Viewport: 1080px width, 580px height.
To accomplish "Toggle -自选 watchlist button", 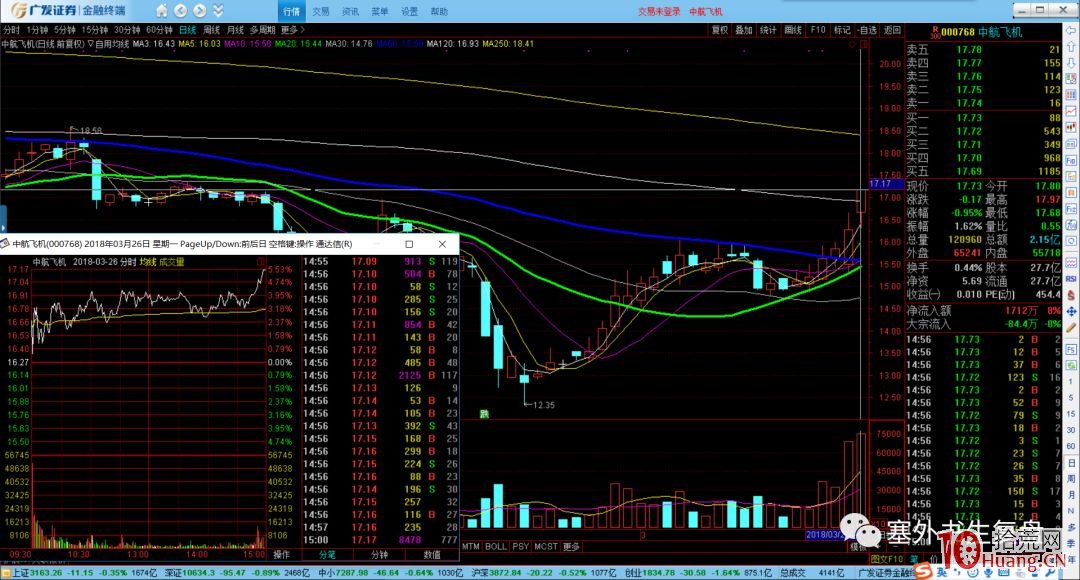I will click(x=867, y=30).
